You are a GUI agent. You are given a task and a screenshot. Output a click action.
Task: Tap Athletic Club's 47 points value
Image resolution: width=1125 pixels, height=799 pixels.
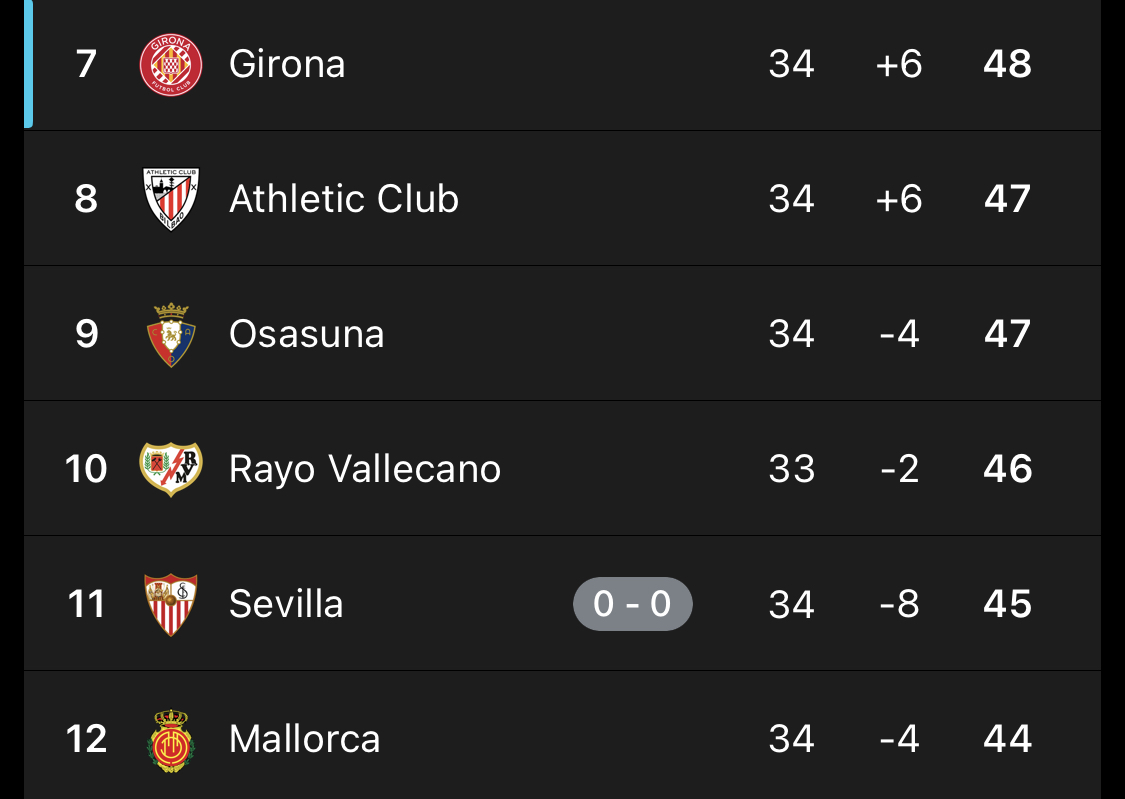(x=1007, y=199)
